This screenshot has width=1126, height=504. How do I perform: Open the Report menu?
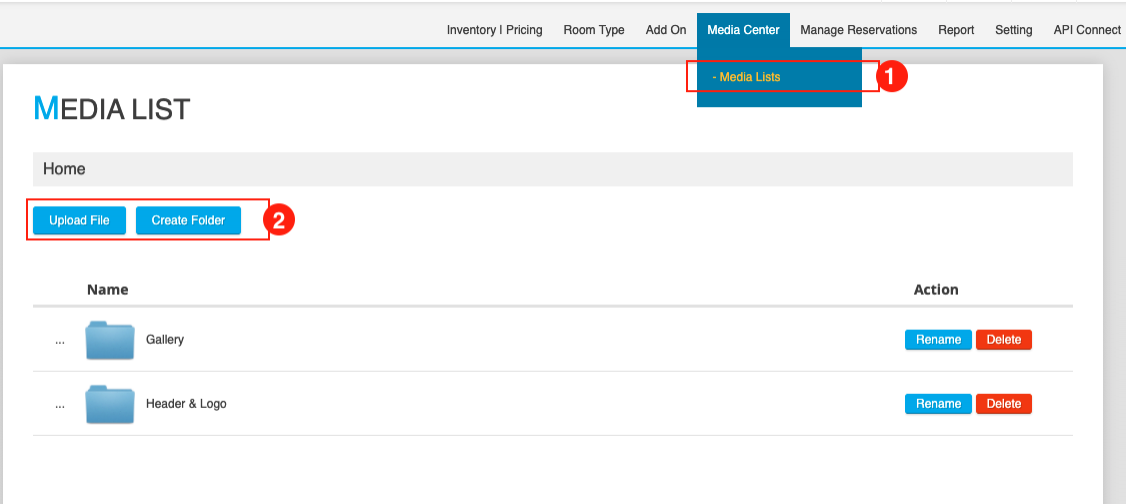[x=956, y=30]
